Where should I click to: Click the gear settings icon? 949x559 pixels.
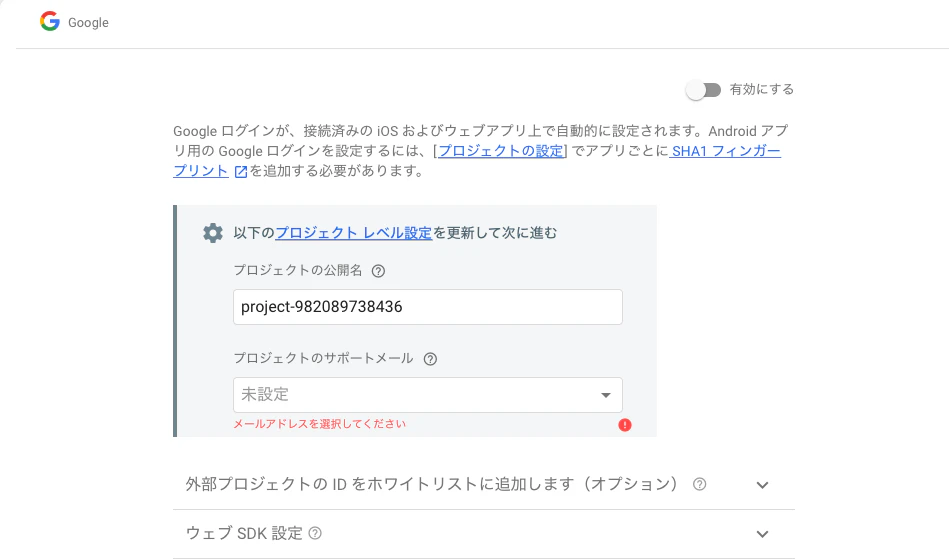(213, 233)
